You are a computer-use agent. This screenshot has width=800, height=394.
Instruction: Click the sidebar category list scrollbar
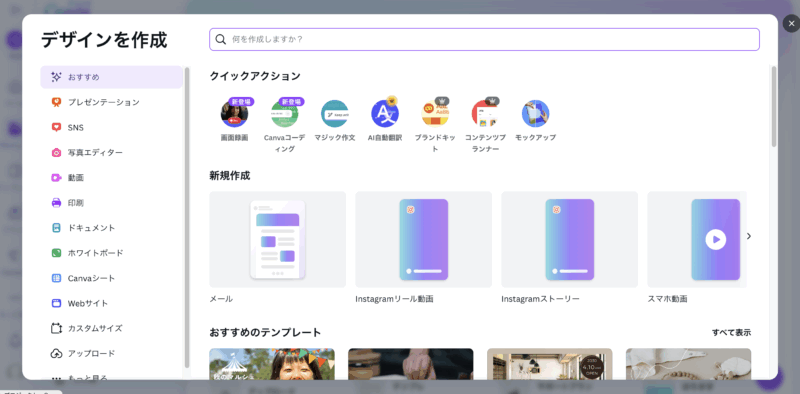[187, 217]
